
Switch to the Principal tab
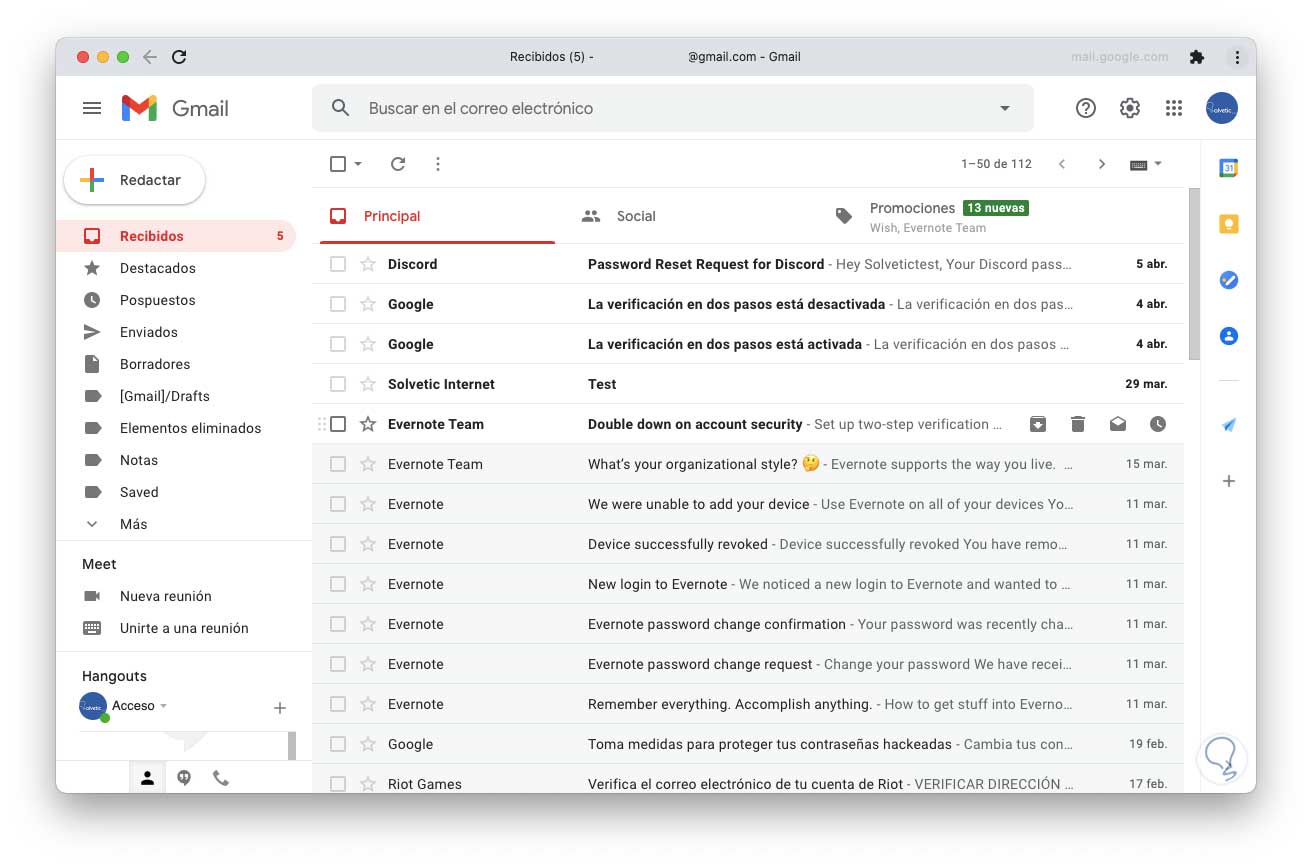point(437,216)
